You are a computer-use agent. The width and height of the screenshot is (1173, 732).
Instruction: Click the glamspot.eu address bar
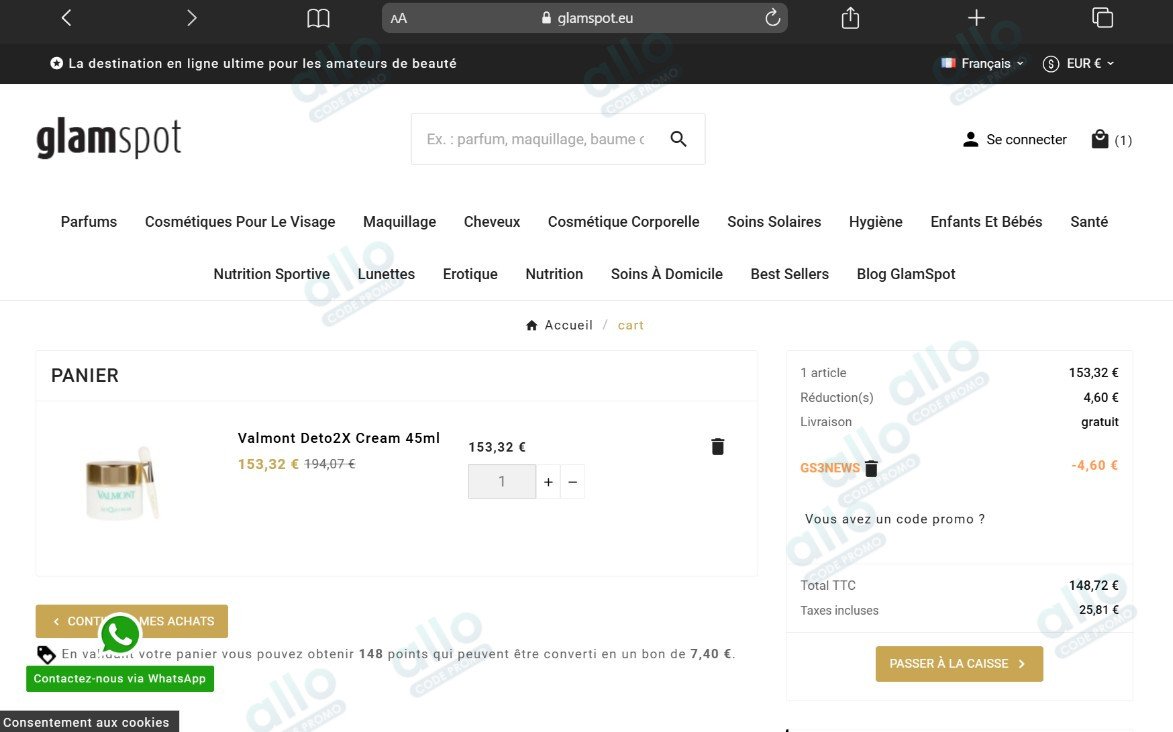pyautogui.click(x=584, y=18)
